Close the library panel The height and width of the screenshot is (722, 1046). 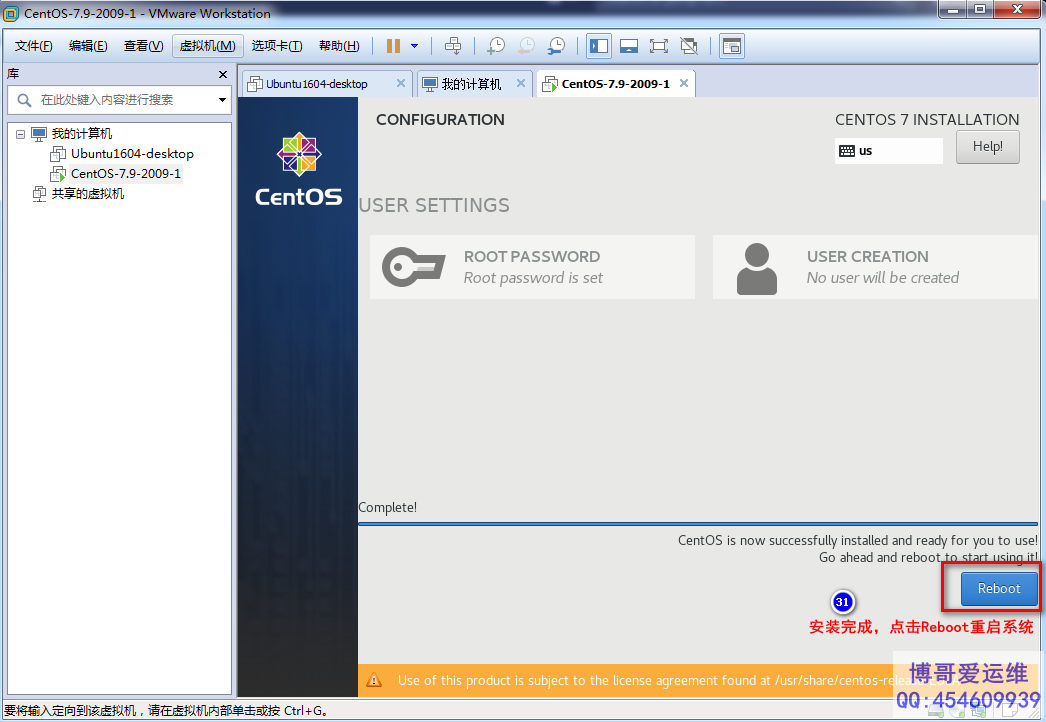click(223, 74)
